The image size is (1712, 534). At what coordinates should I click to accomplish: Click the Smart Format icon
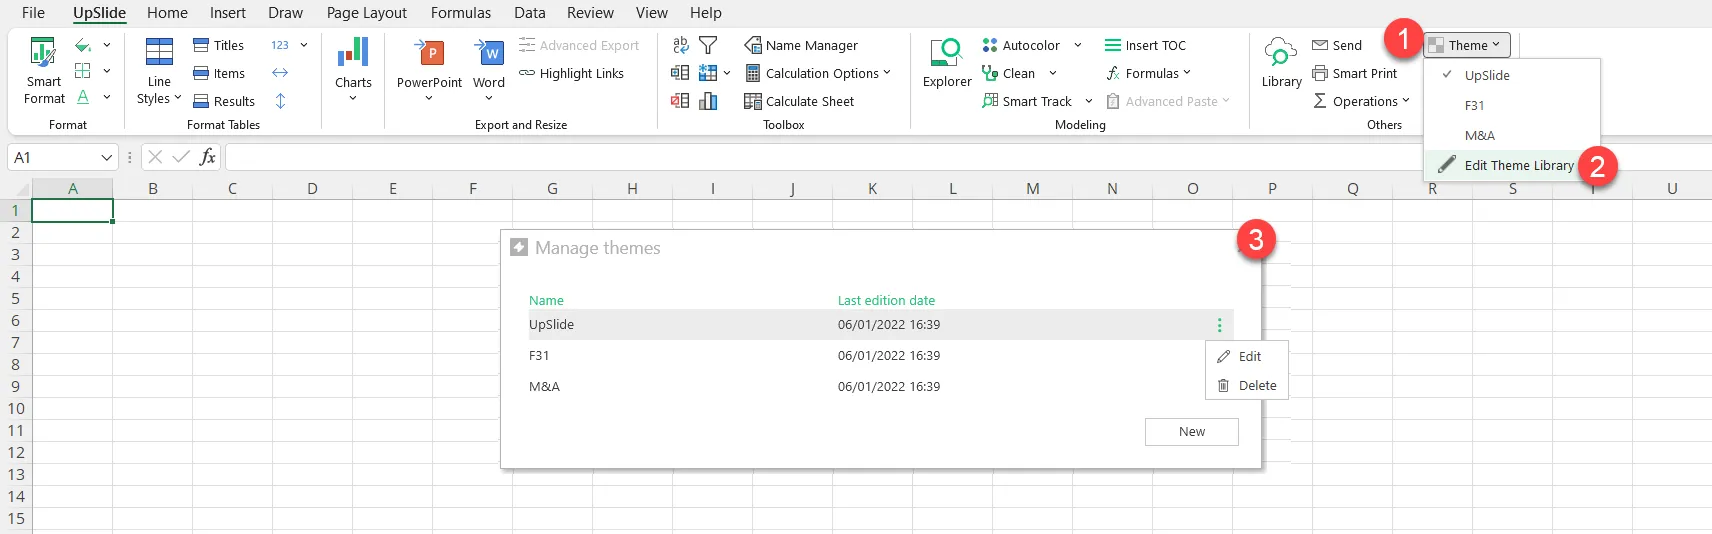43,53
